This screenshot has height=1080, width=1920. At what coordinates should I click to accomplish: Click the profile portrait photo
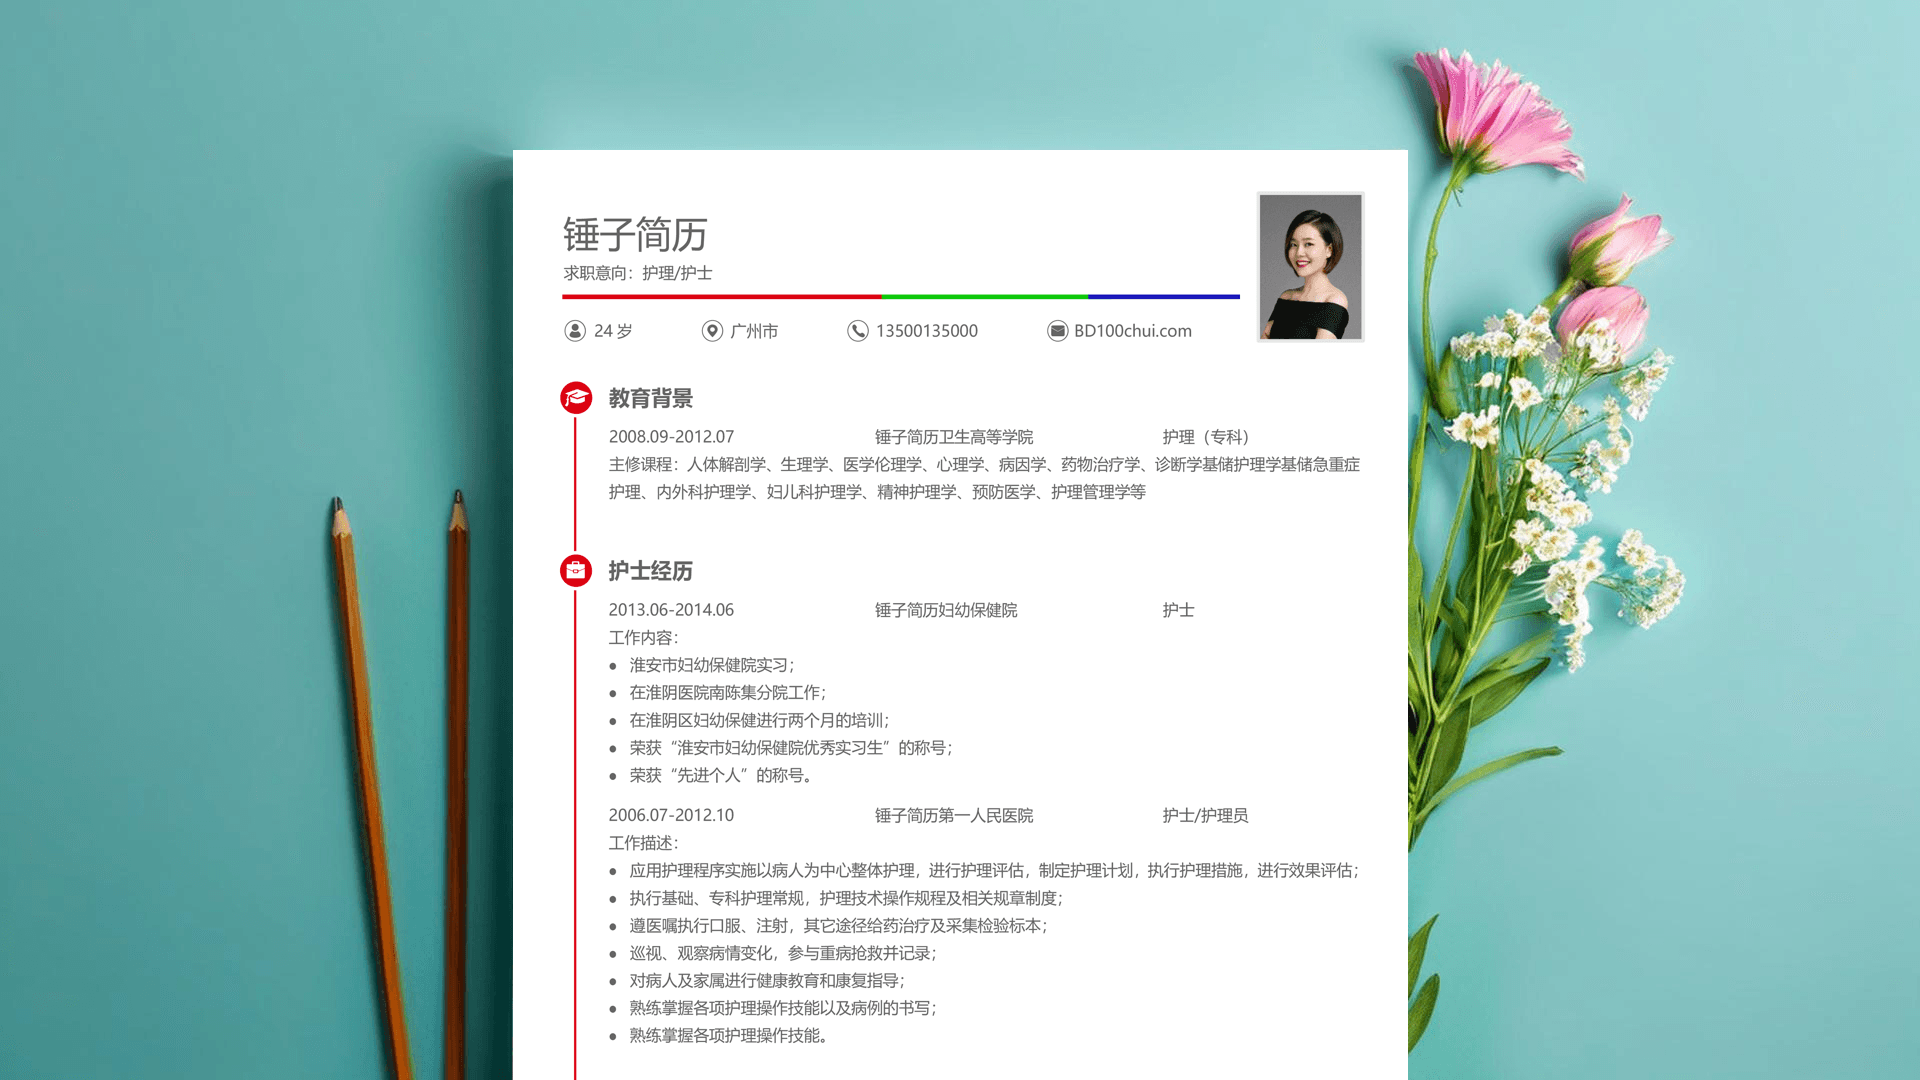coord(1310,267)
